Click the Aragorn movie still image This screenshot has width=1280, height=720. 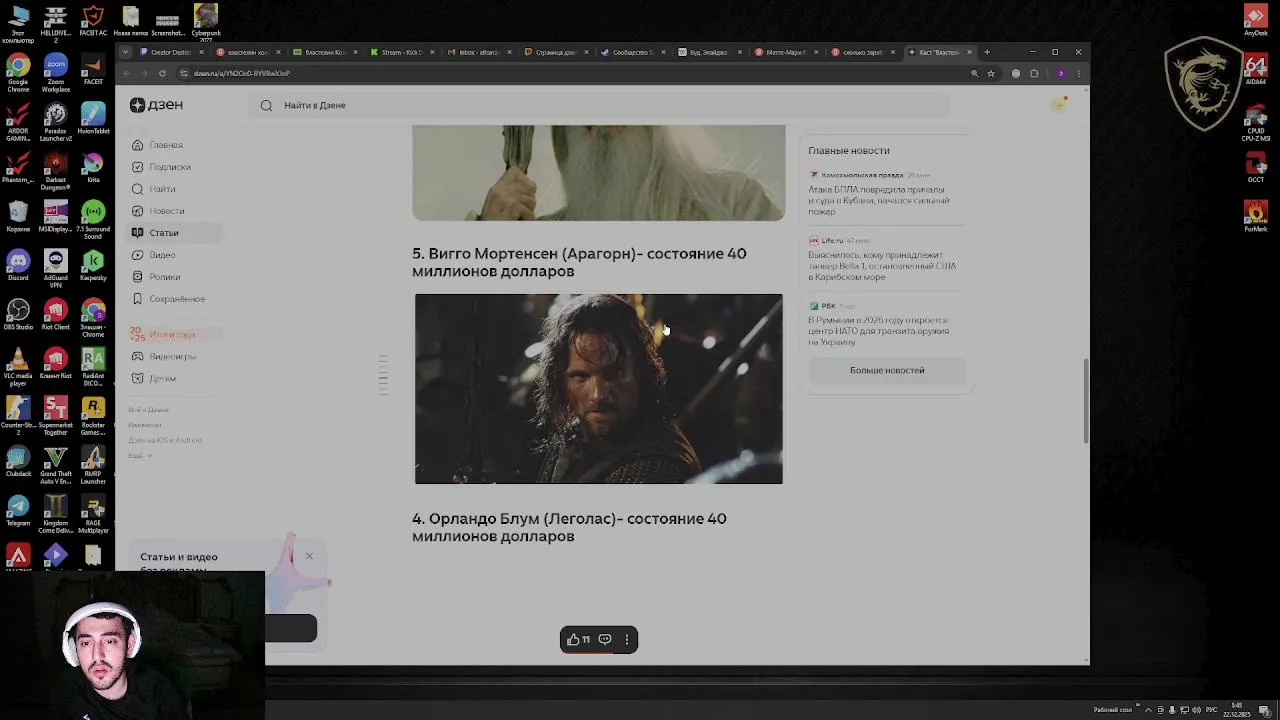599,389
